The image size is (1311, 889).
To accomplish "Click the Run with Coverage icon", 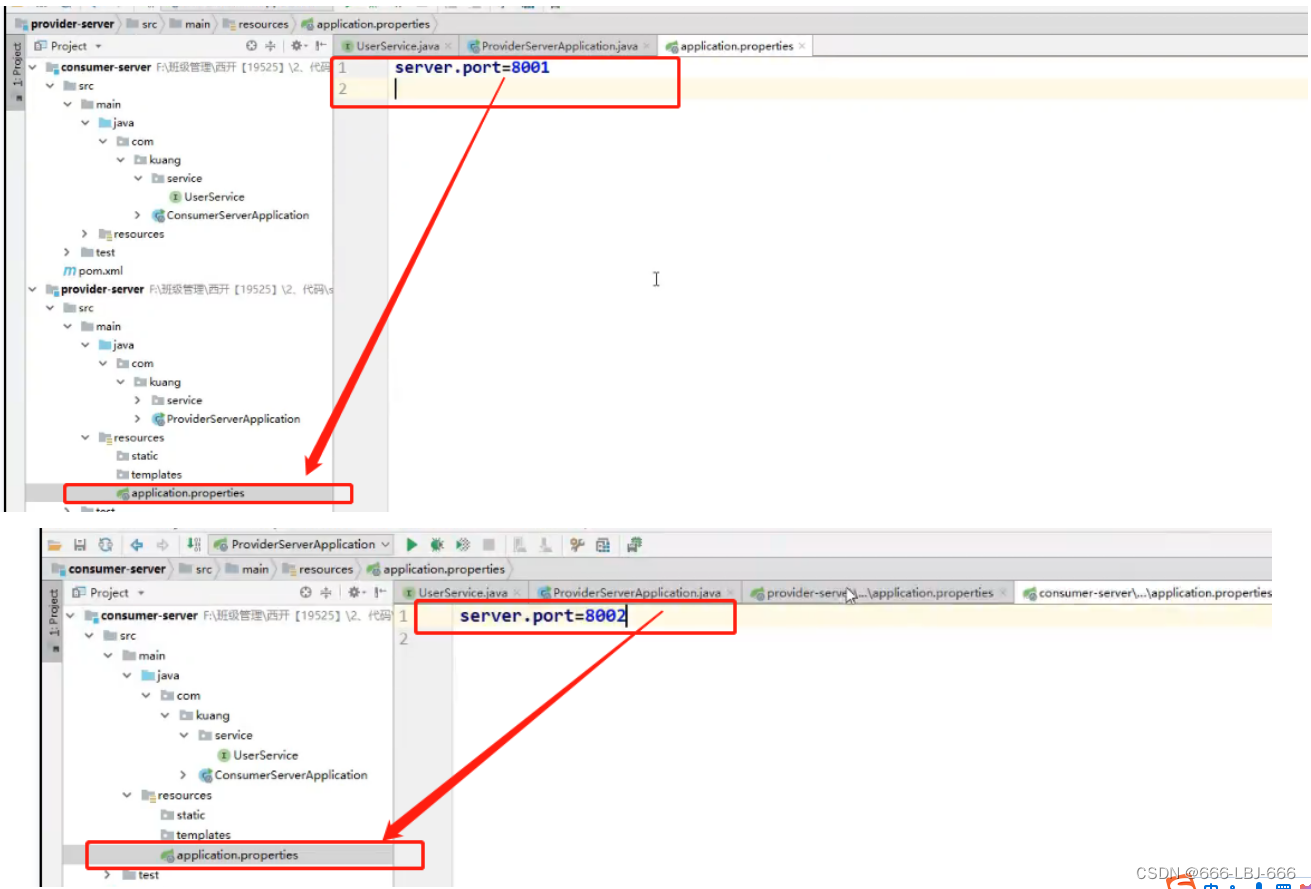I will click(x=462, y=545).
